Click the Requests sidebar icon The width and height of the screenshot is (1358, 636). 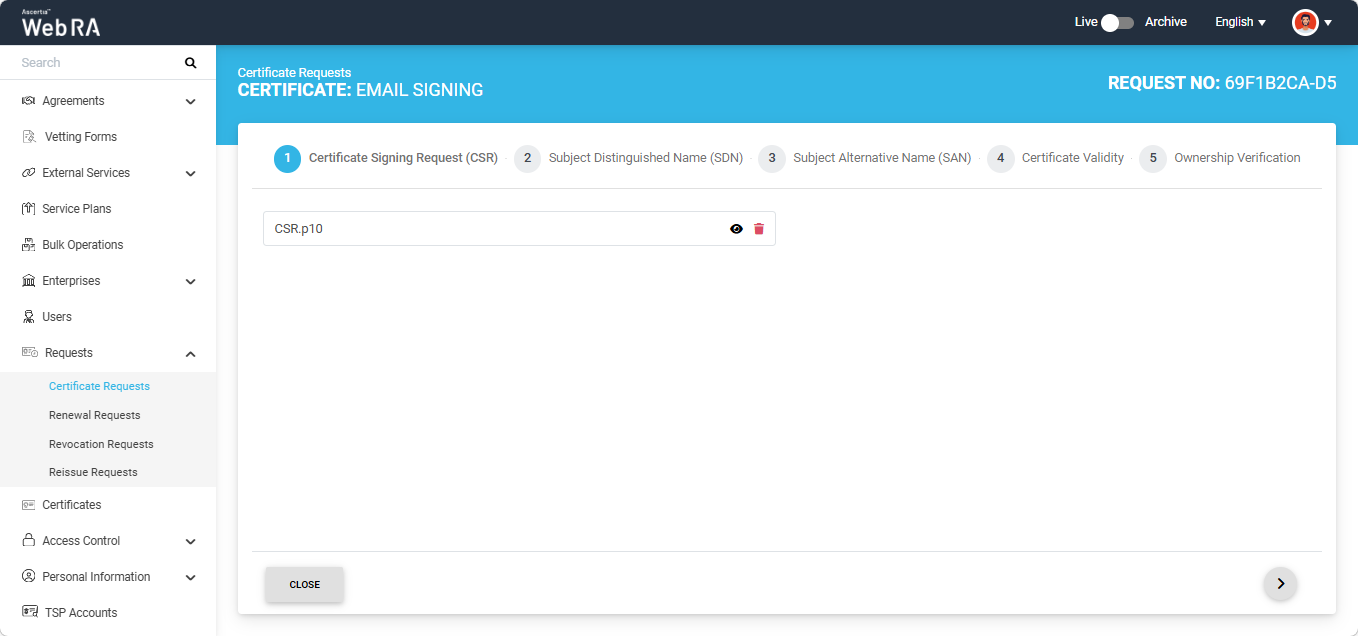pos(30,353)
